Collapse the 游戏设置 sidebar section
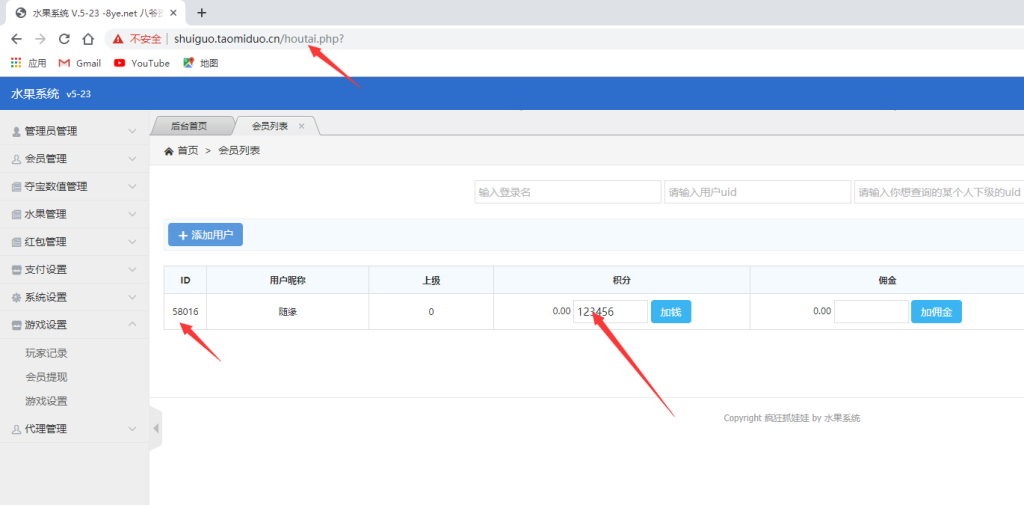1024x505 pixels. 74,325
